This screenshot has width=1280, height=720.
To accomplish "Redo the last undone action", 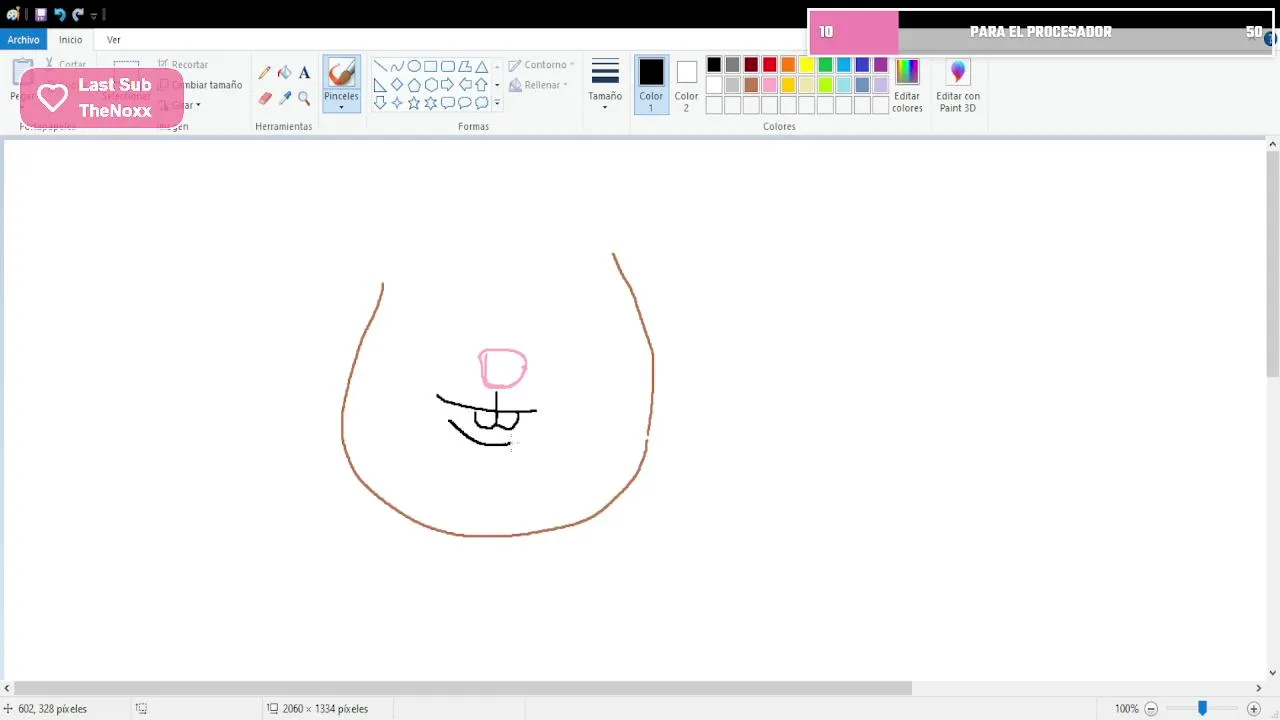I will tap(77, 14).
